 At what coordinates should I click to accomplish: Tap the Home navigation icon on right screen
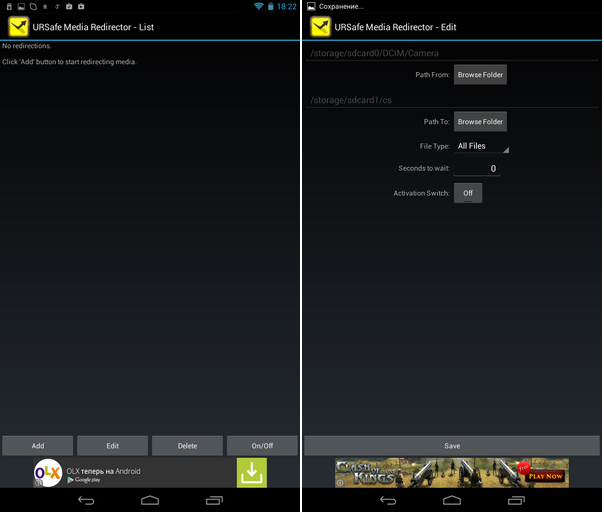coord(452,500)
